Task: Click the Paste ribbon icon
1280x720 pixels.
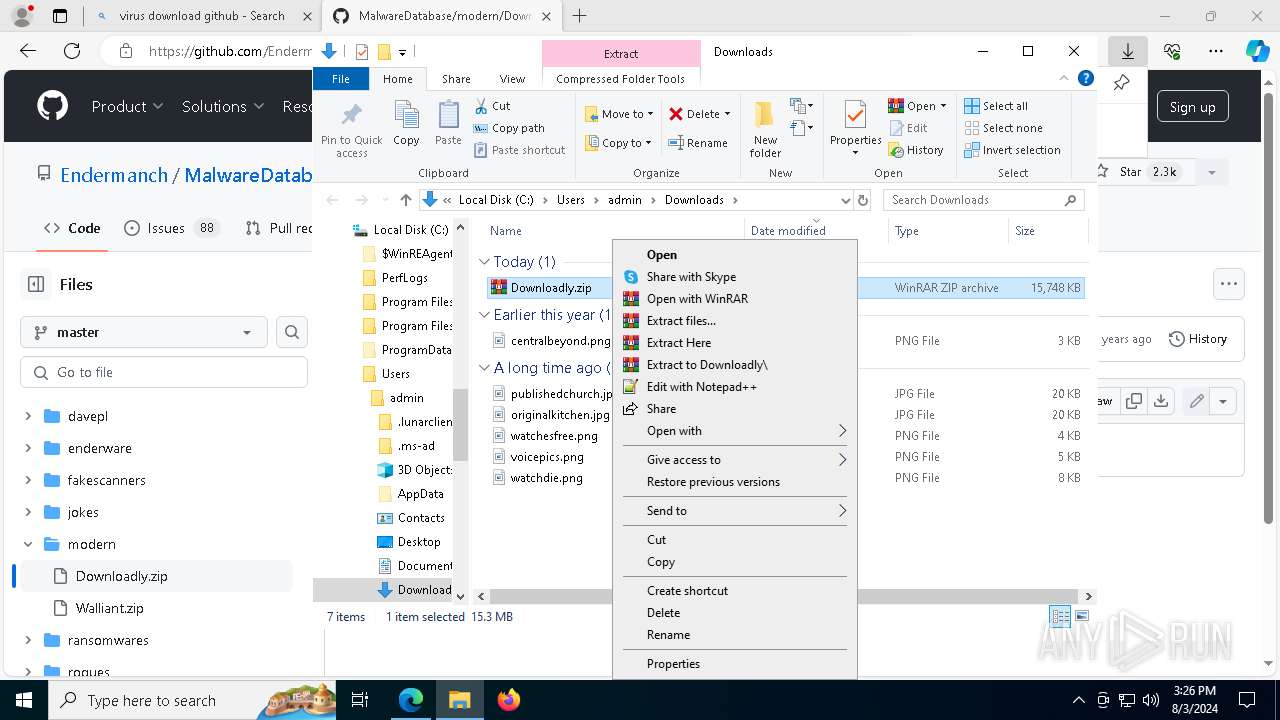Action: (x=448, y=123)
